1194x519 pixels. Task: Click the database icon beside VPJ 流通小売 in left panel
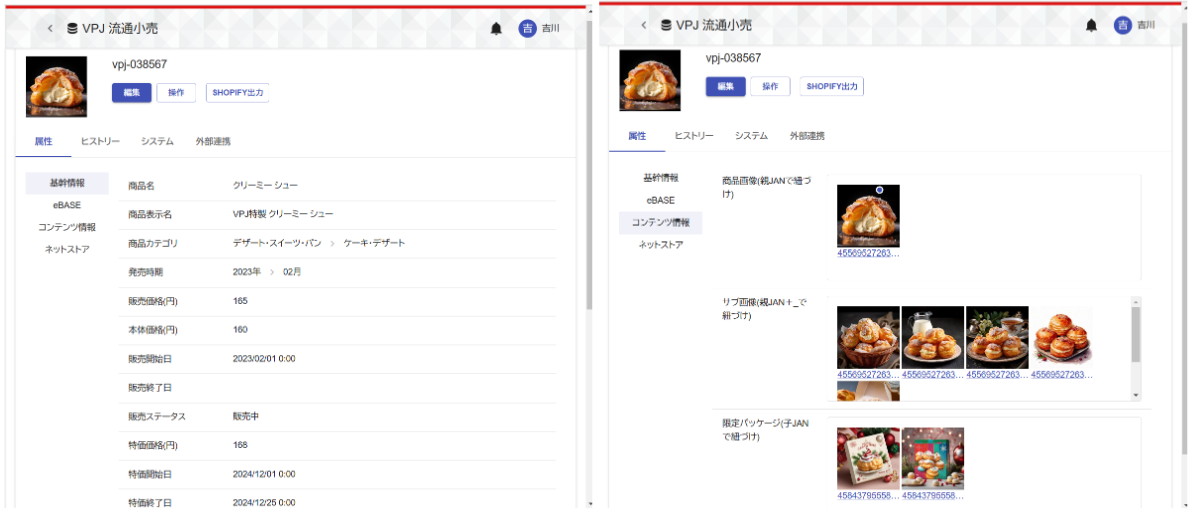[72, 29]
